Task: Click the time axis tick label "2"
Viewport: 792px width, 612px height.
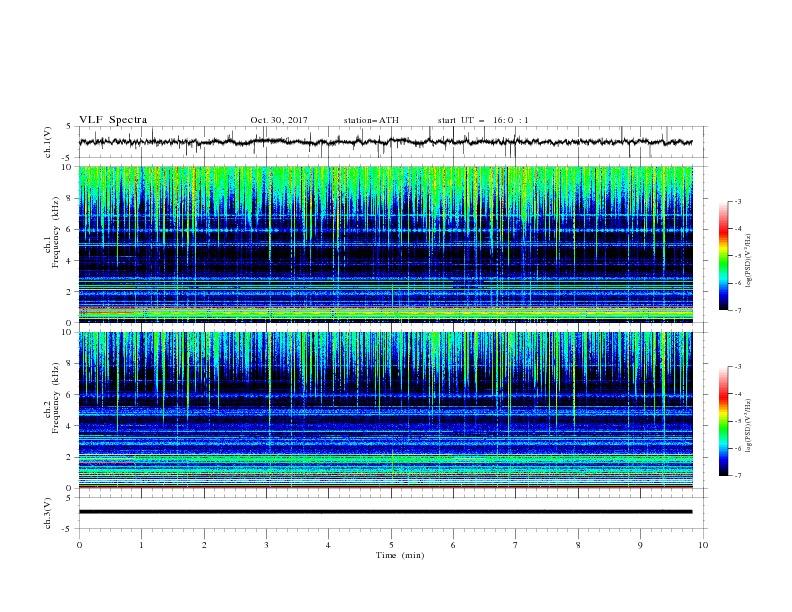Action: coord(204,545)
